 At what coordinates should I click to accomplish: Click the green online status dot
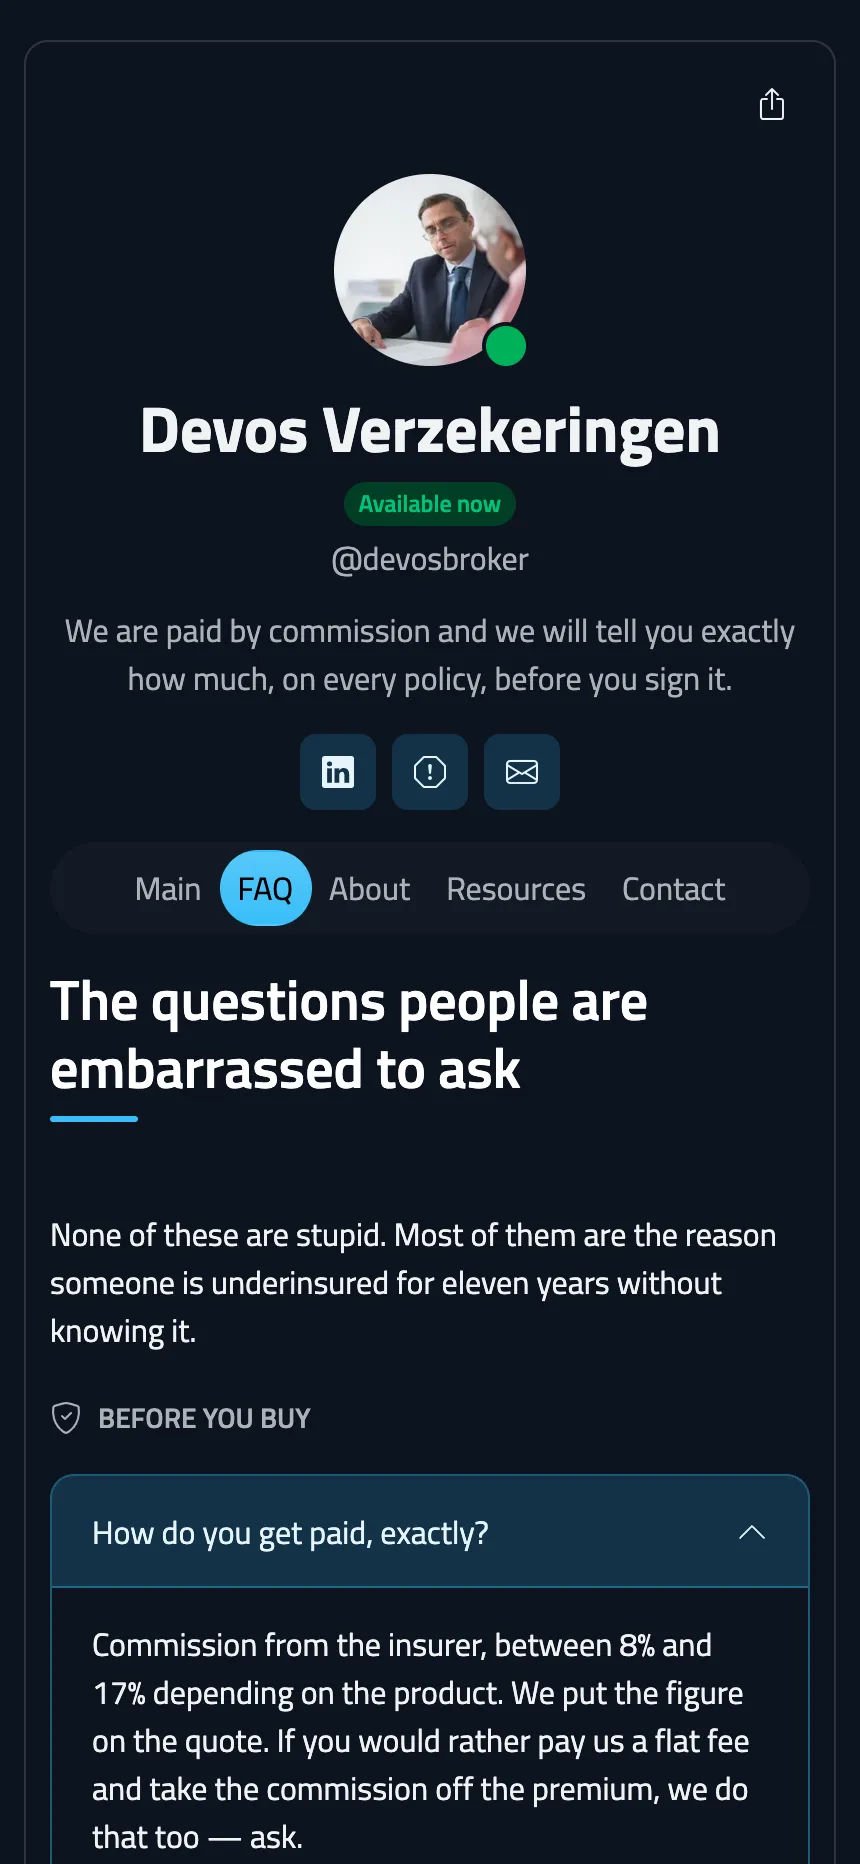click(x=505, y=346)
